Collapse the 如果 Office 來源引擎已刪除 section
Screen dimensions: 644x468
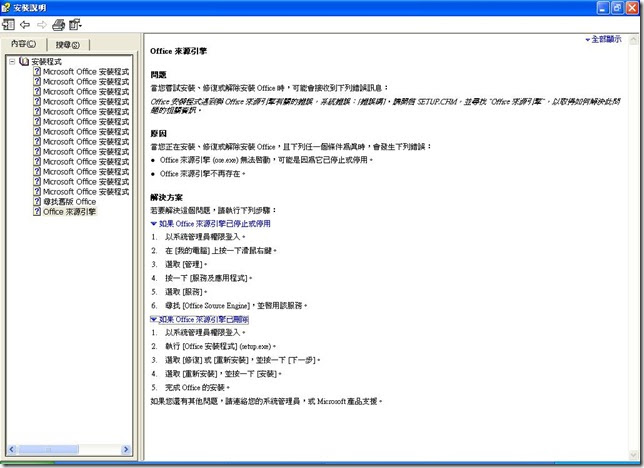200,319
